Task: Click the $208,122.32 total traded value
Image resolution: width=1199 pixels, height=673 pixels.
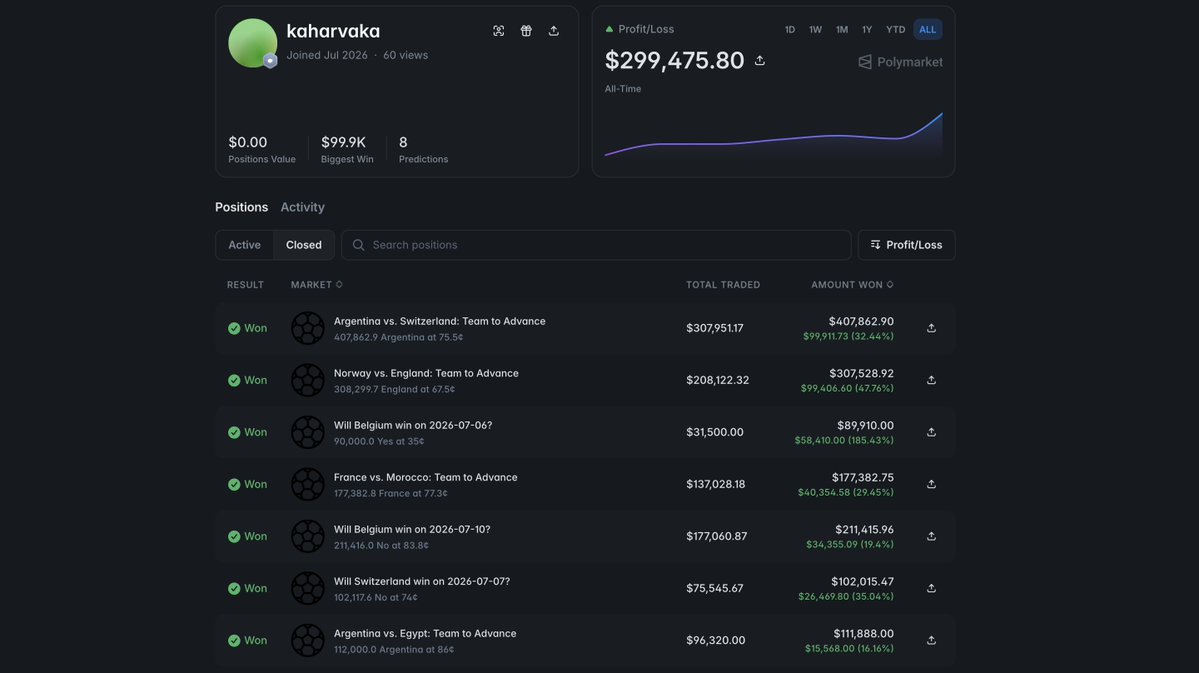Action: point(717,380)
